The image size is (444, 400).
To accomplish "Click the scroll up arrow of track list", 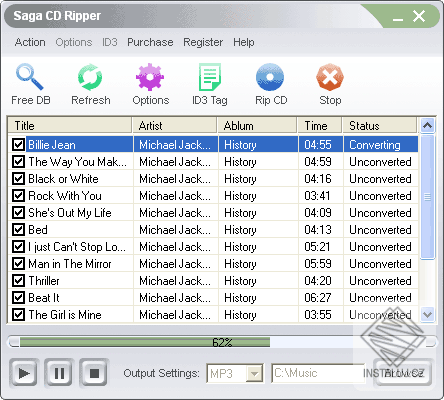I will pos(427,126).
